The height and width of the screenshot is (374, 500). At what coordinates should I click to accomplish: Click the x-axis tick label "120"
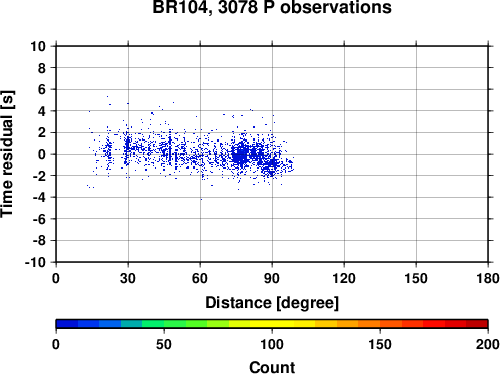click(344, 278)
